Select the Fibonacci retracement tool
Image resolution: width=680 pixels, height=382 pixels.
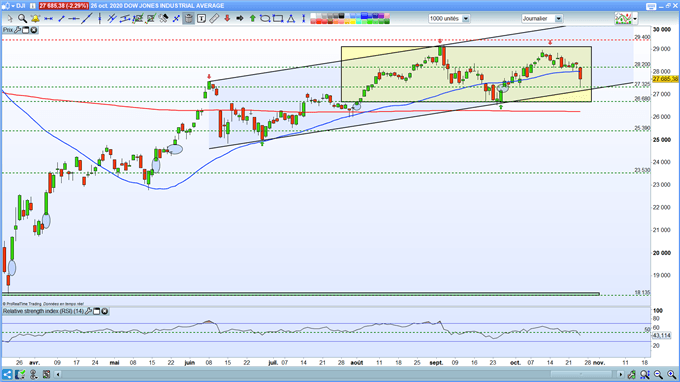pos(138,19)
